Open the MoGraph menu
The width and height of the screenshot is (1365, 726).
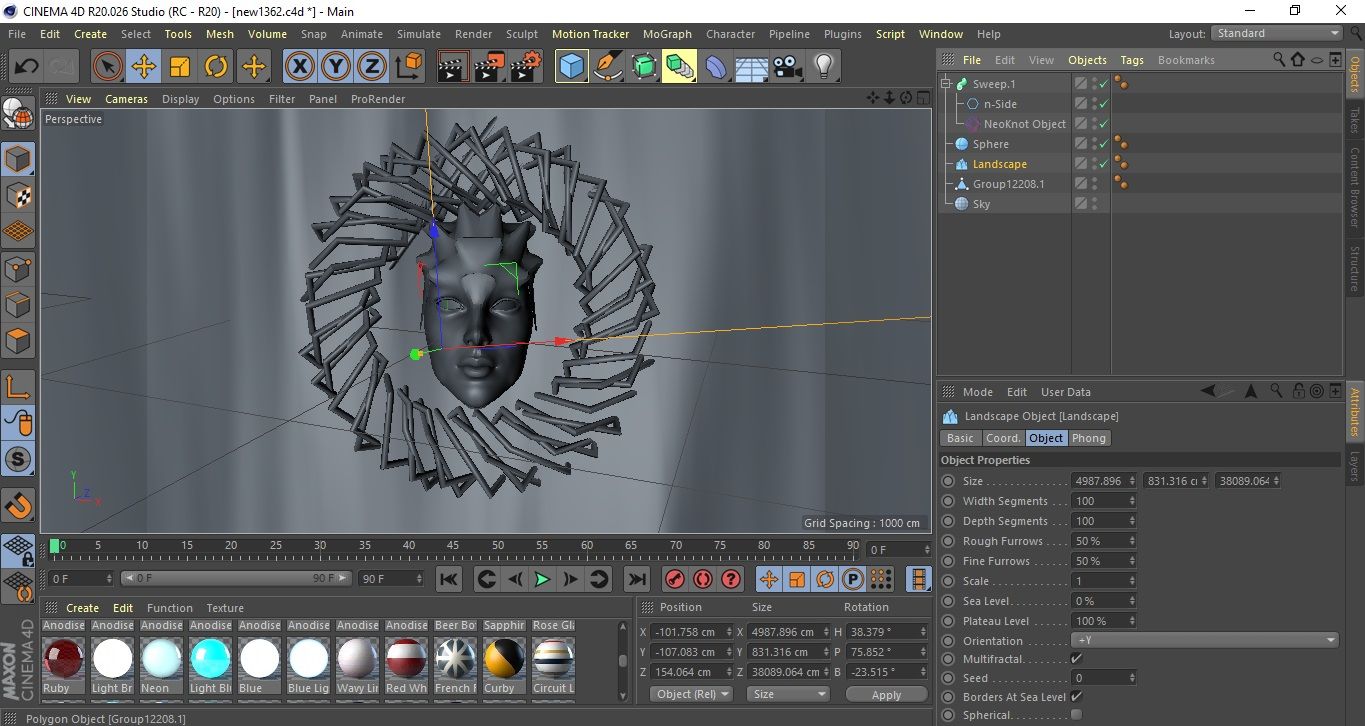pyautogui.click(x=667, y=34)
